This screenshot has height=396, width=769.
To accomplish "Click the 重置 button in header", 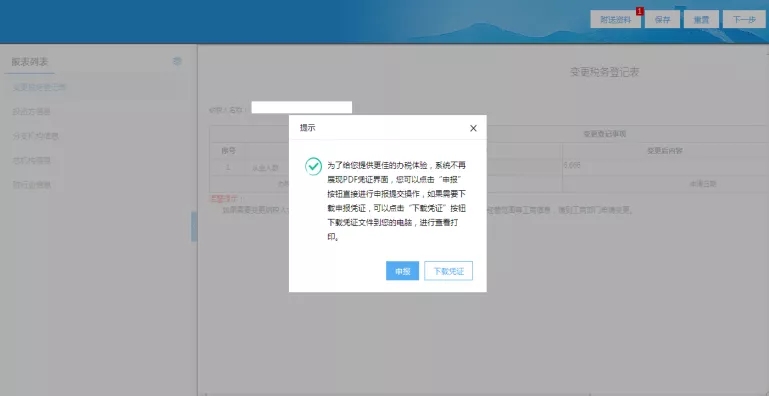I will [x=701, y=20].
